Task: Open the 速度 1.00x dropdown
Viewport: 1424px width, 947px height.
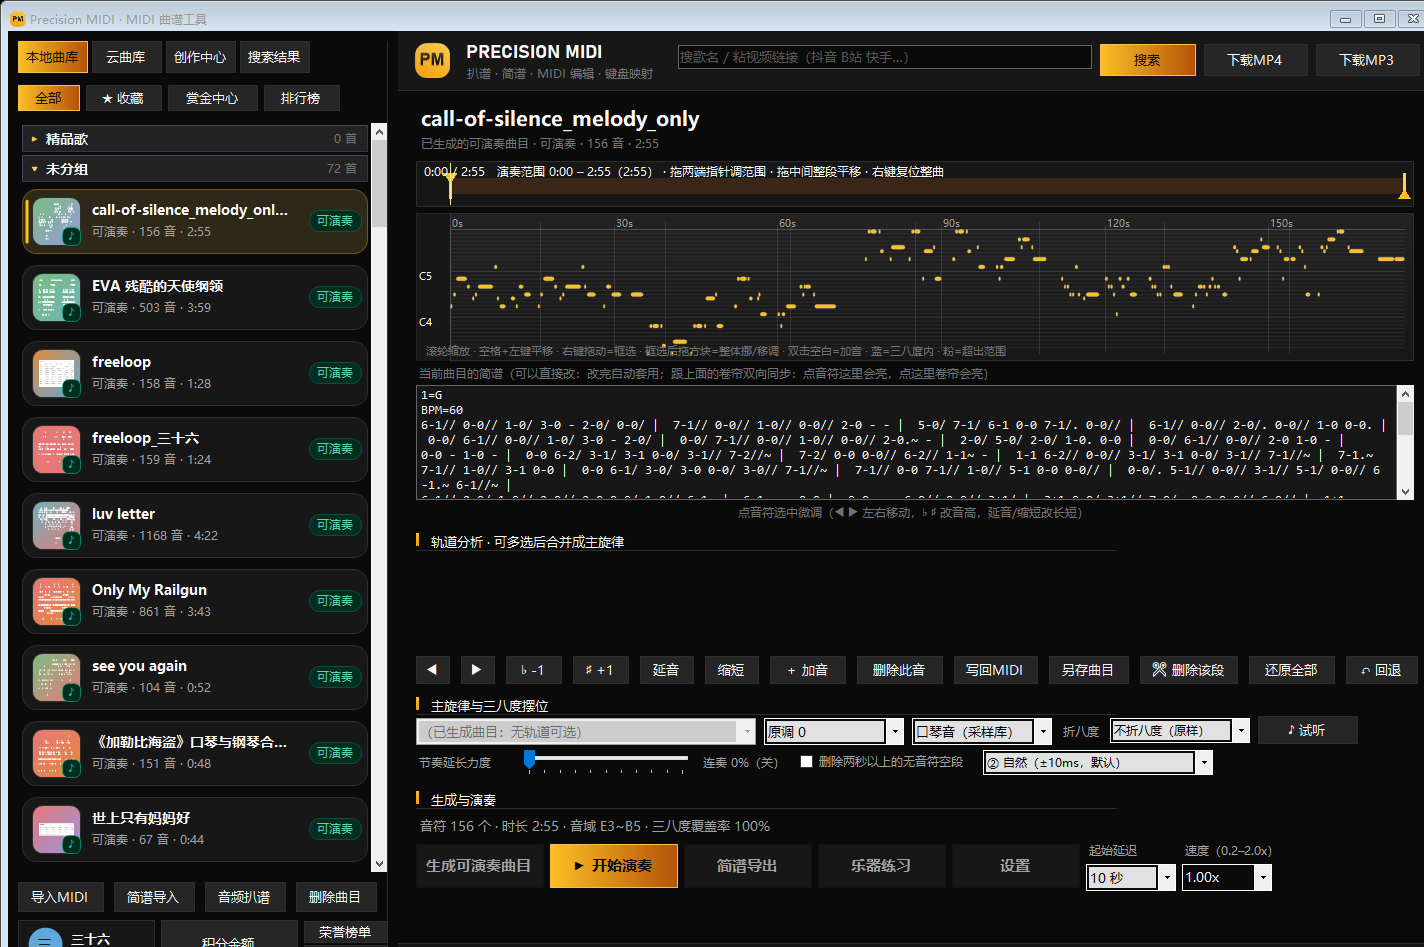Action: (1226, 877)
